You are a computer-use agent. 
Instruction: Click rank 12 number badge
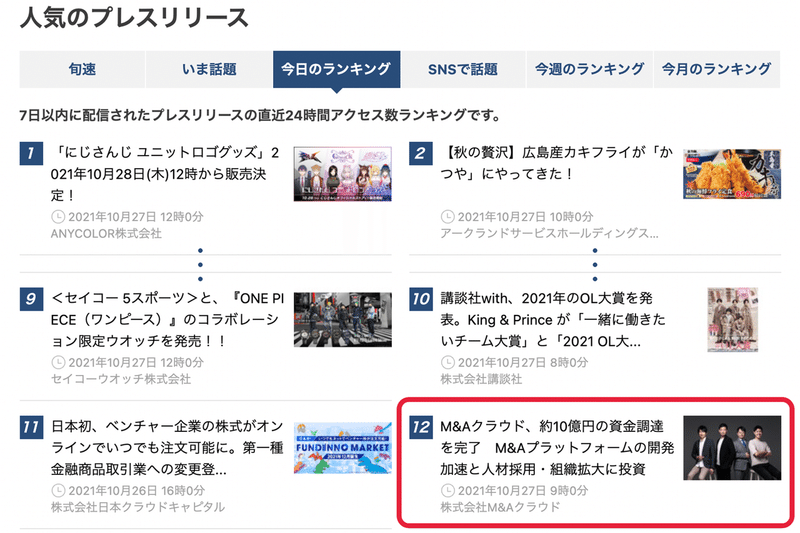(420, 427)
